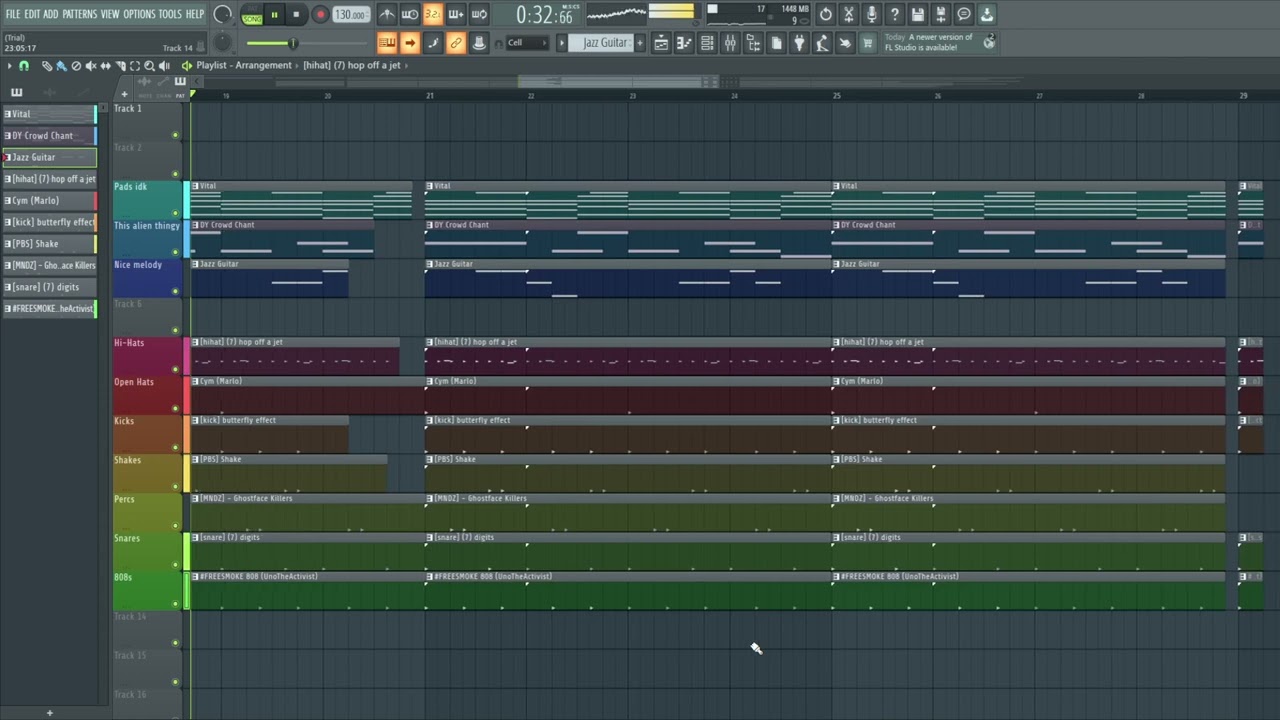This screenshot has height=720, width=1280.
Task: Click the main pitch knob
Action: pos(222,43)
